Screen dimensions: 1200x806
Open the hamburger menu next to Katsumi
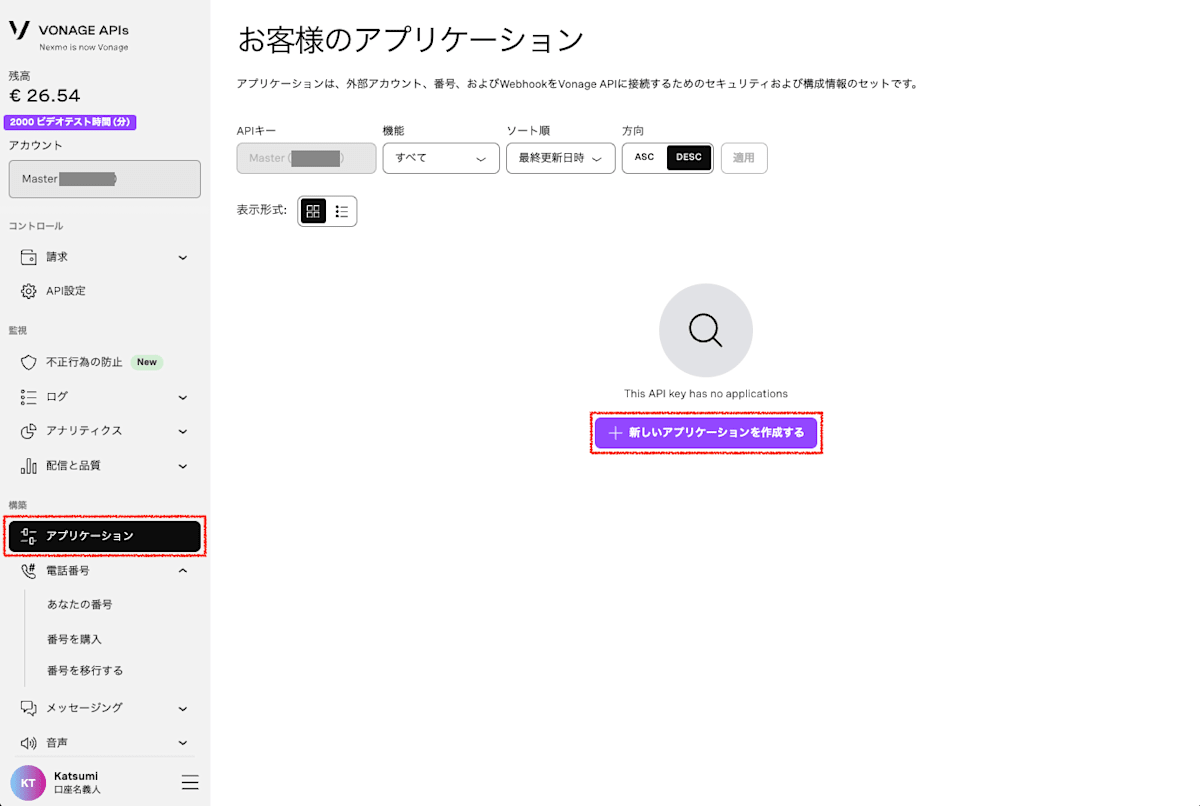(190, 782)
